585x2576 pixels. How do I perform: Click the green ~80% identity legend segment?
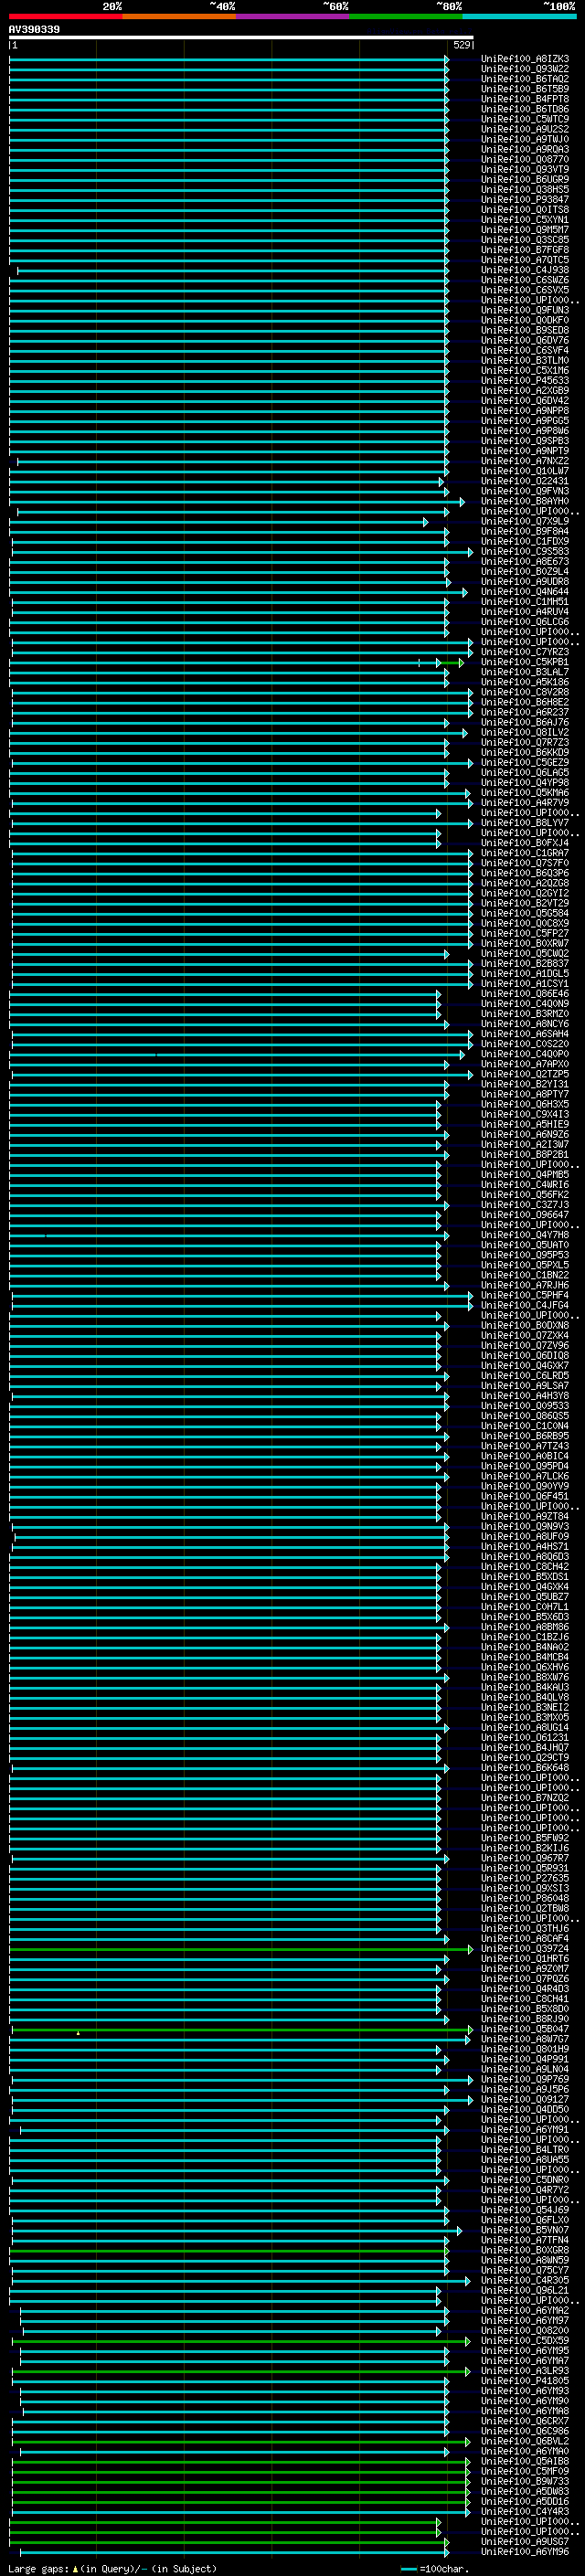click(406, 16)
